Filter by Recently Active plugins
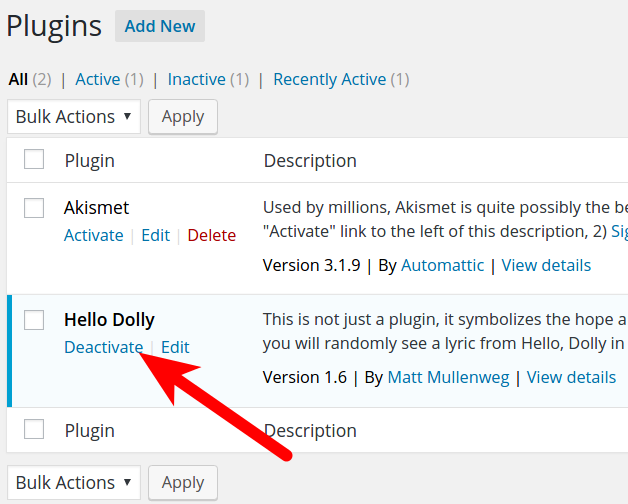The width and height of the screenshot is (628, 504). (329, 79)
